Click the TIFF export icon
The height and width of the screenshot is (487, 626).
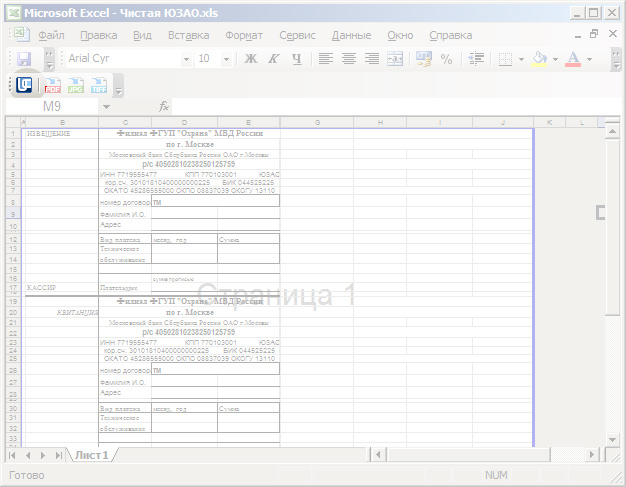coord(99,86)
